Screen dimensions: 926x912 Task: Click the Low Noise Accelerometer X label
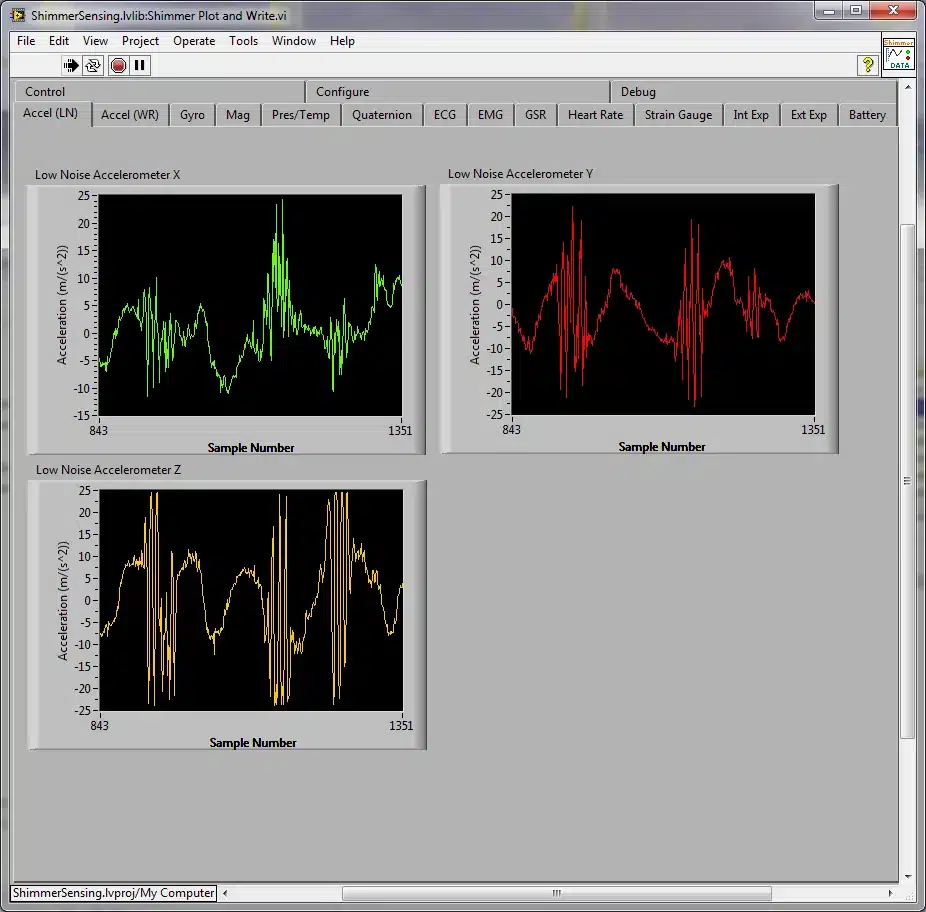[107, 175]
